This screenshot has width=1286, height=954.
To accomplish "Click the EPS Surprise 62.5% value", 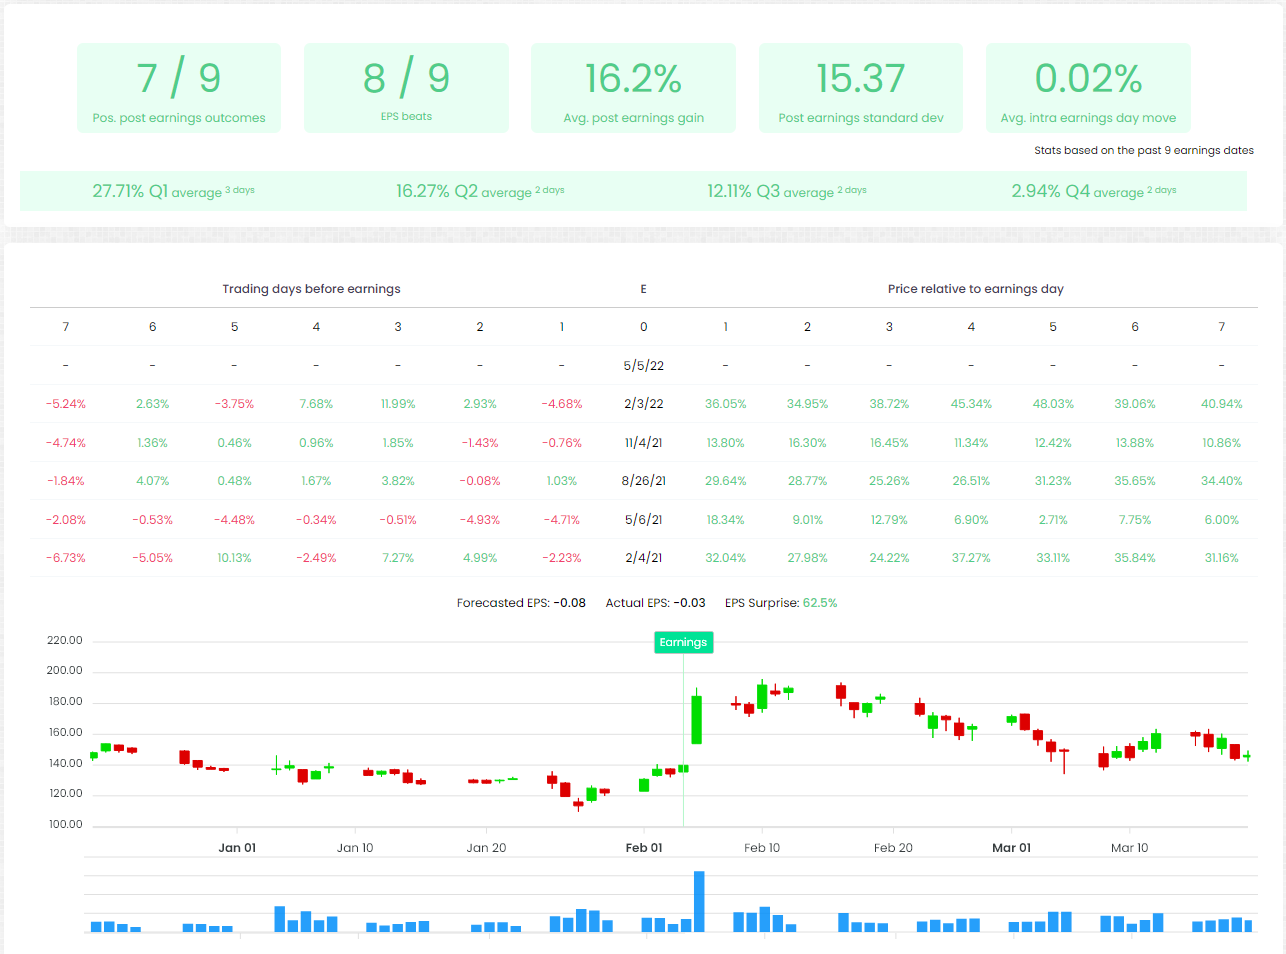I will [x=820, y=603].
